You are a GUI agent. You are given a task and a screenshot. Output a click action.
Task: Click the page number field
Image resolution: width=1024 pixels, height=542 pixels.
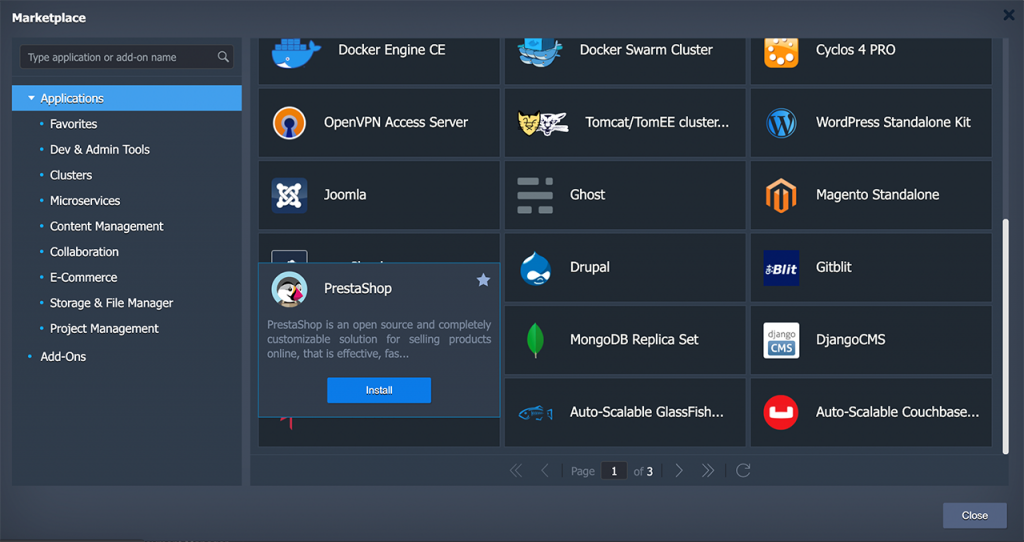click(614, 471)
